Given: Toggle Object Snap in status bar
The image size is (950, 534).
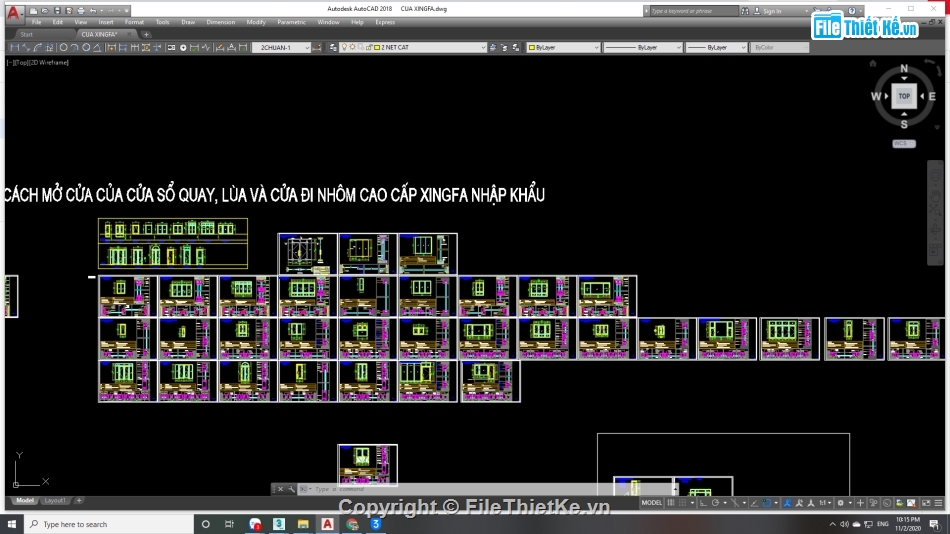Looking at the screenshot, I should 767,503.
